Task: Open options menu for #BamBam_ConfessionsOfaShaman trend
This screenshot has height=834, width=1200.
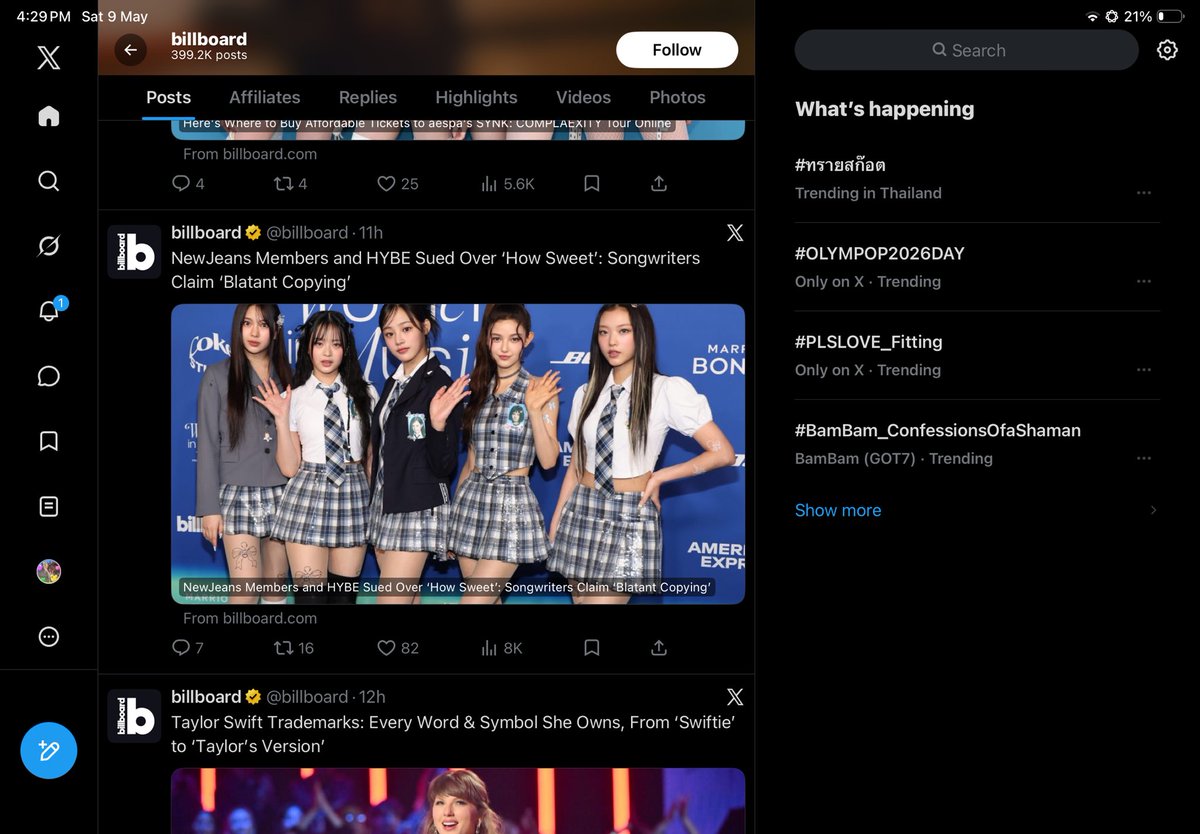Action: (x=1144, y=459)
